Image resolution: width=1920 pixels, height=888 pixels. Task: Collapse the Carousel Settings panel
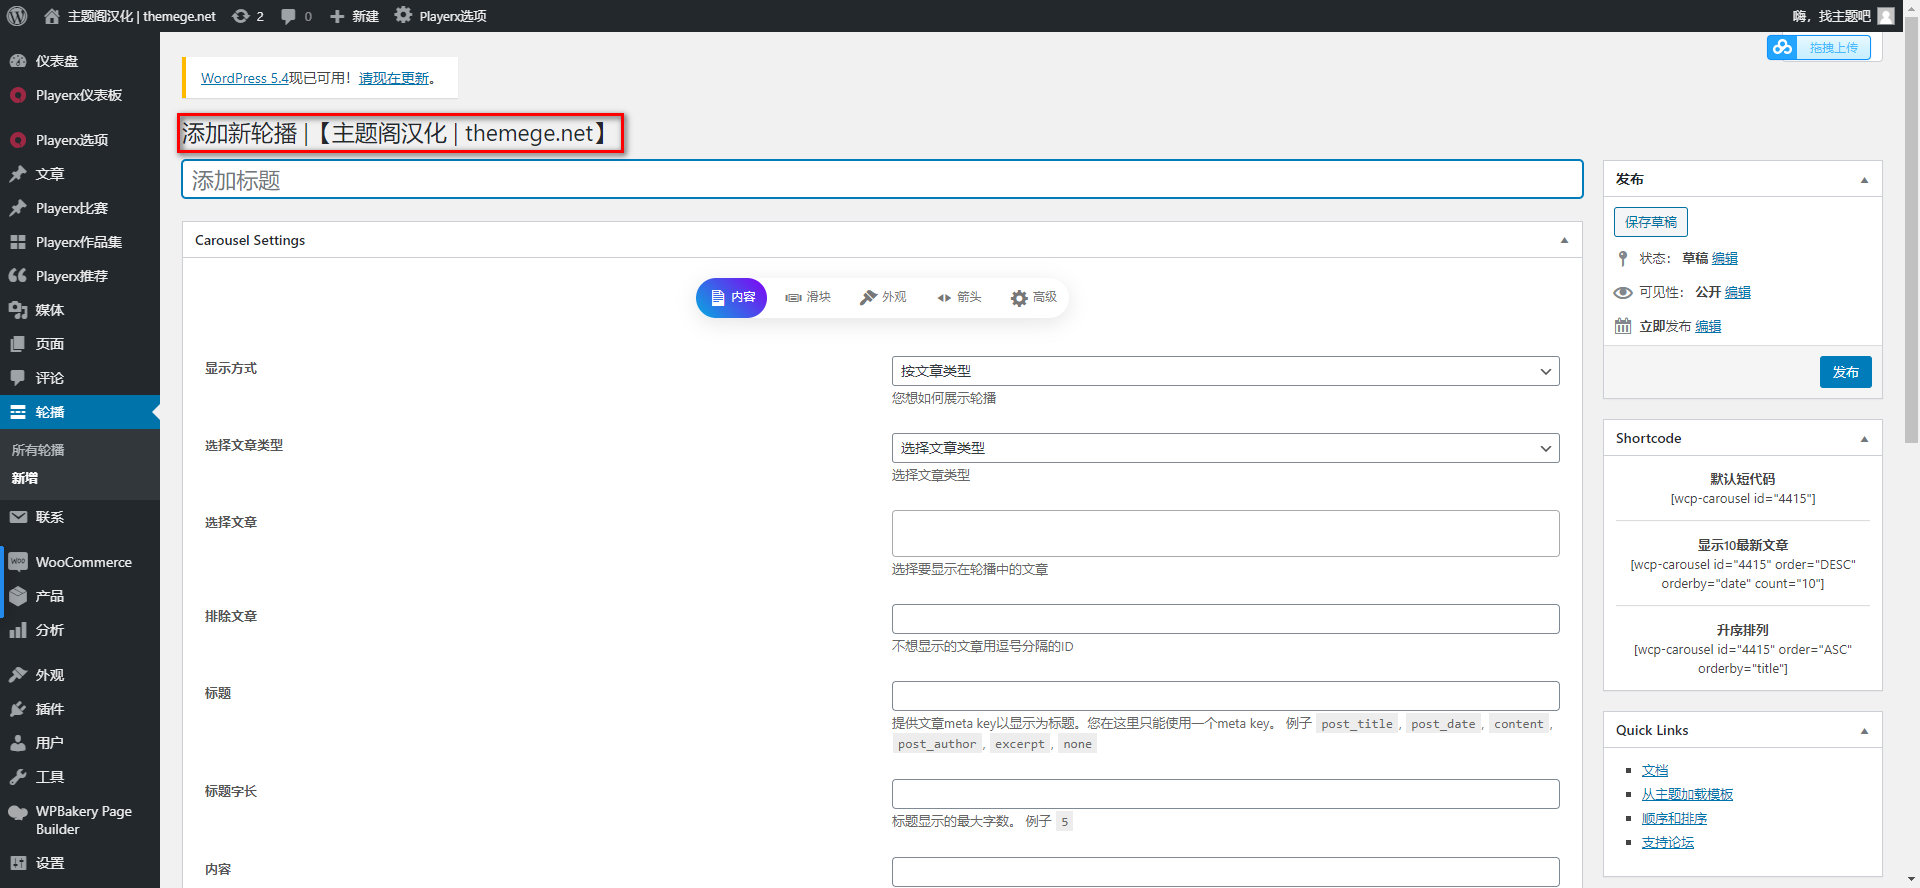click(x=1564, y=240)
